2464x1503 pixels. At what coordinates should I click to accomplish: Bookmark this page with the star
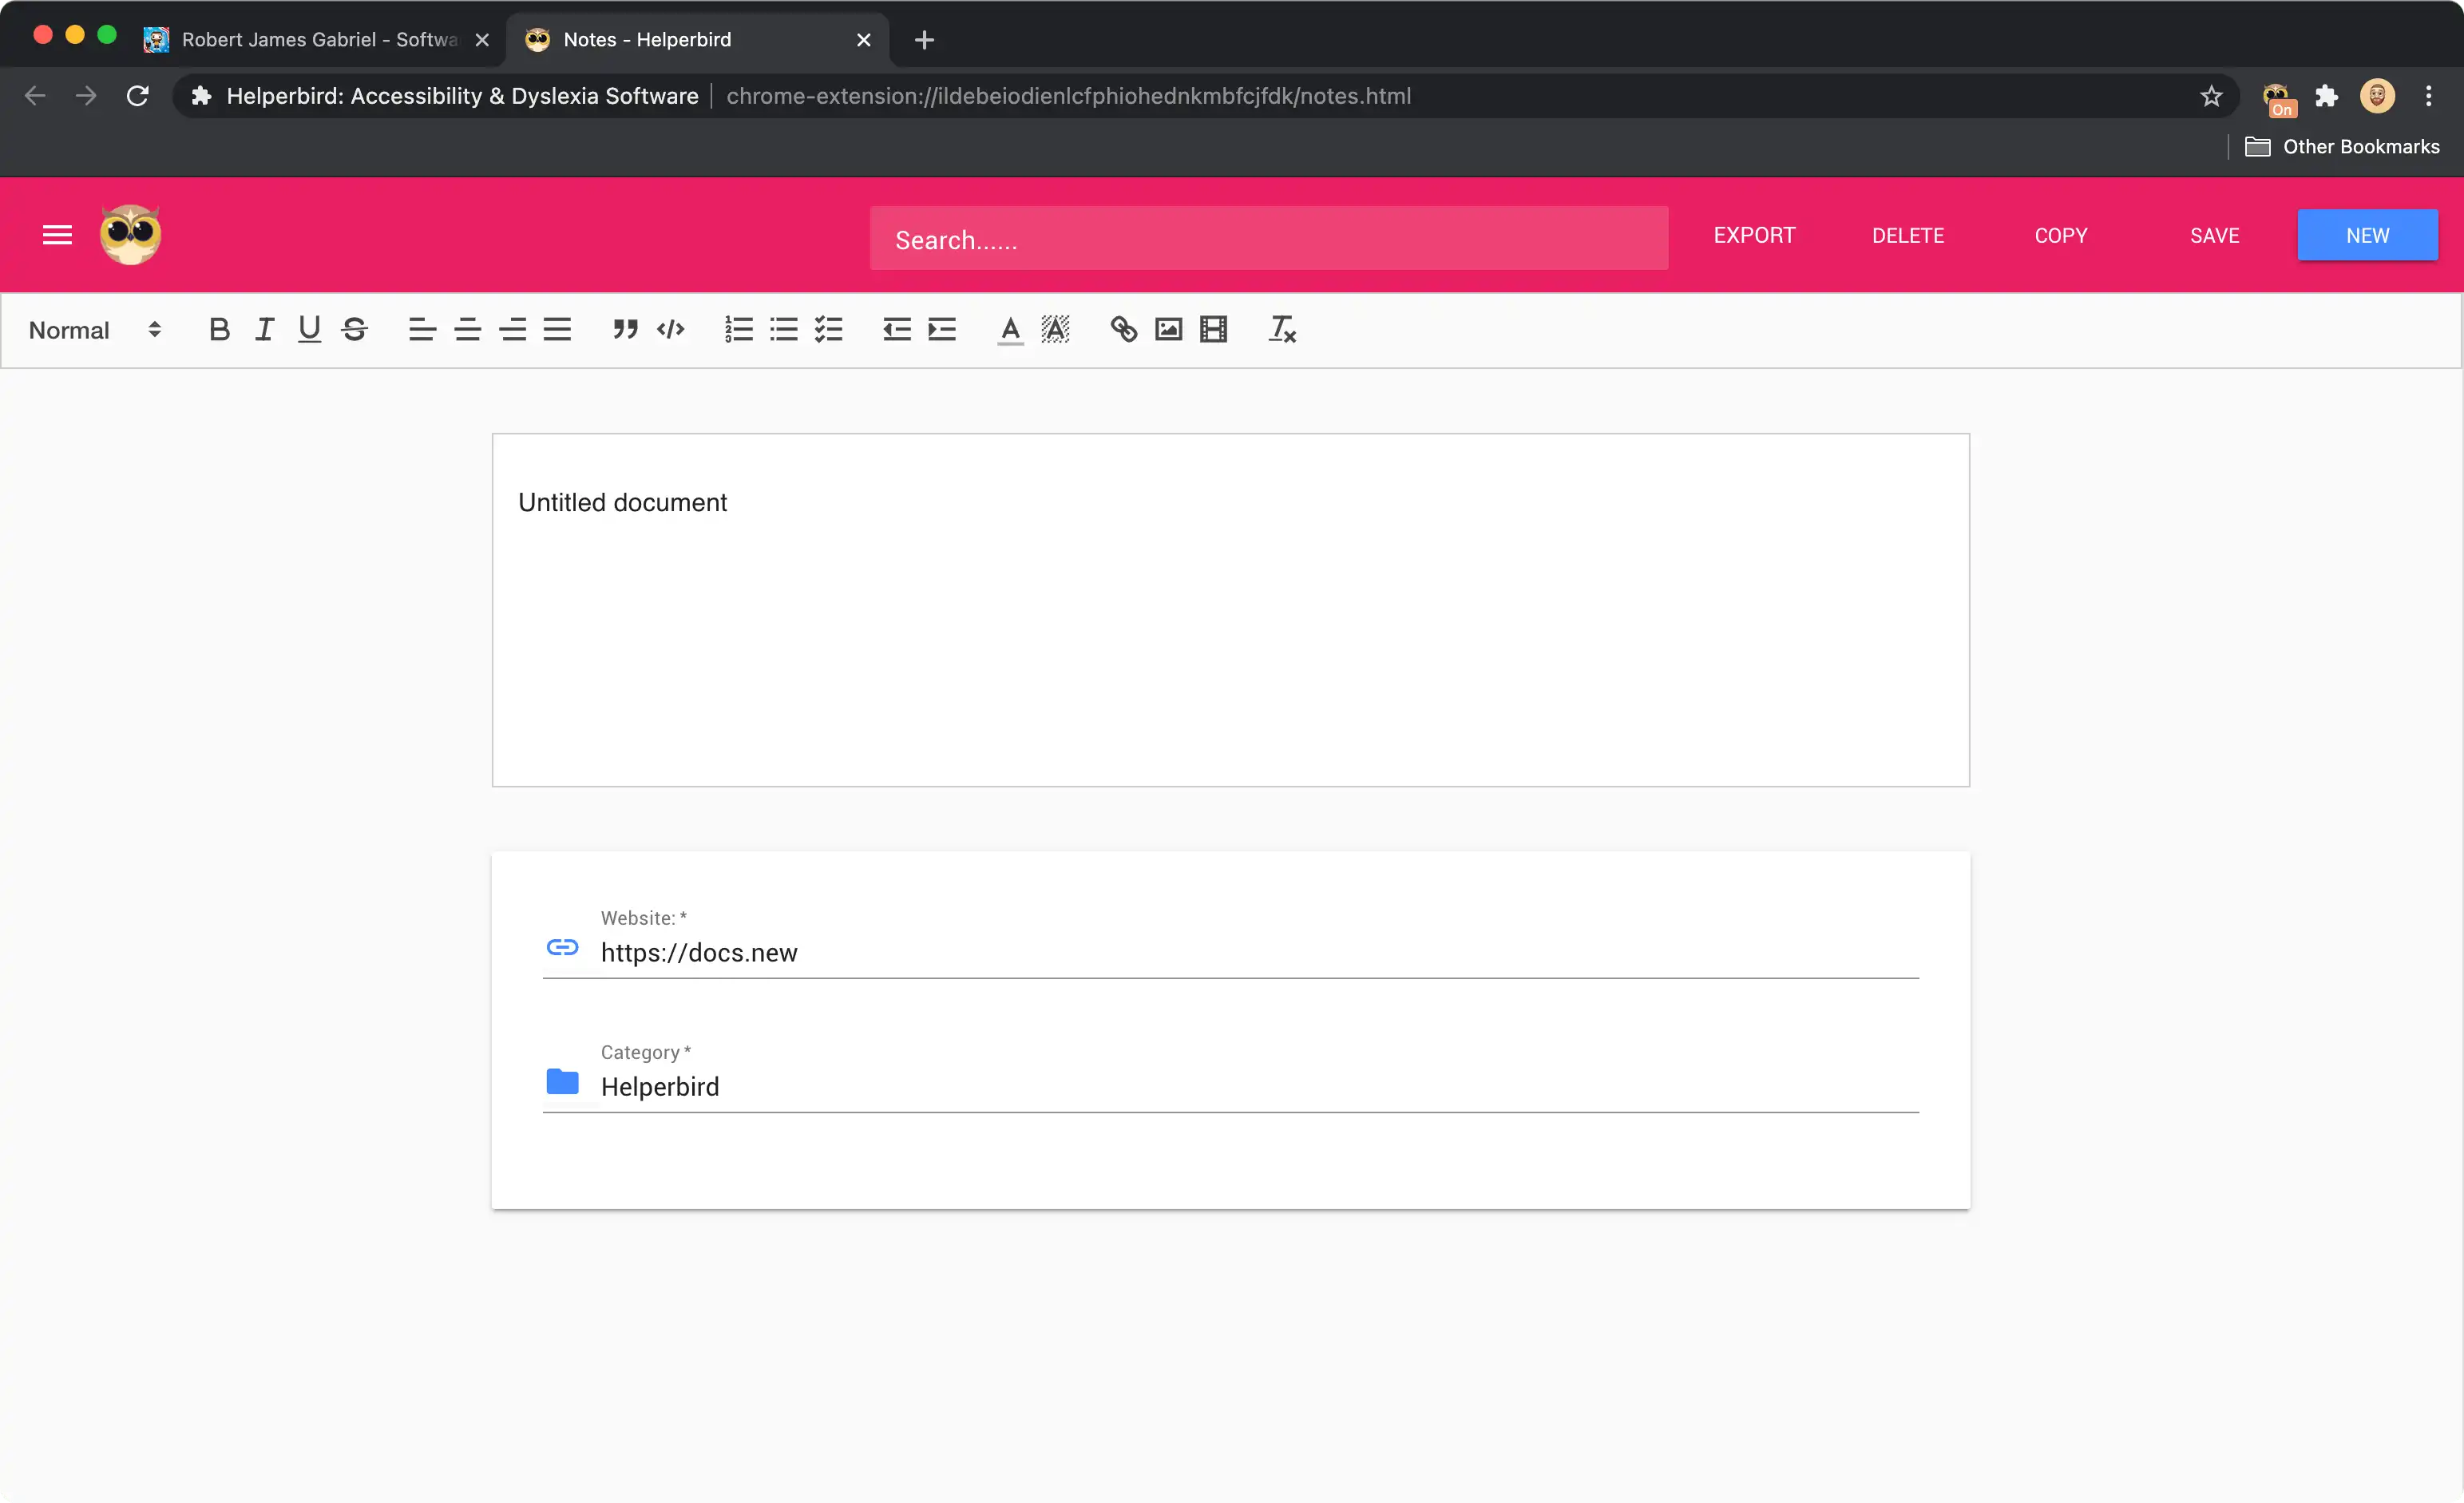point(2211,96)
